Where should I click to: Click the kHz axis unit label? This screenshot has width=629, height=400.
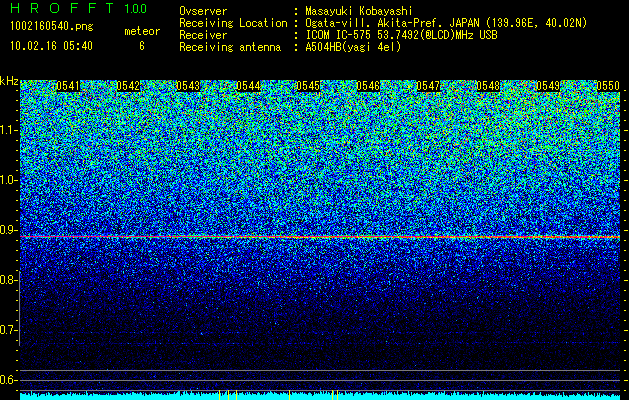(9, 81)
